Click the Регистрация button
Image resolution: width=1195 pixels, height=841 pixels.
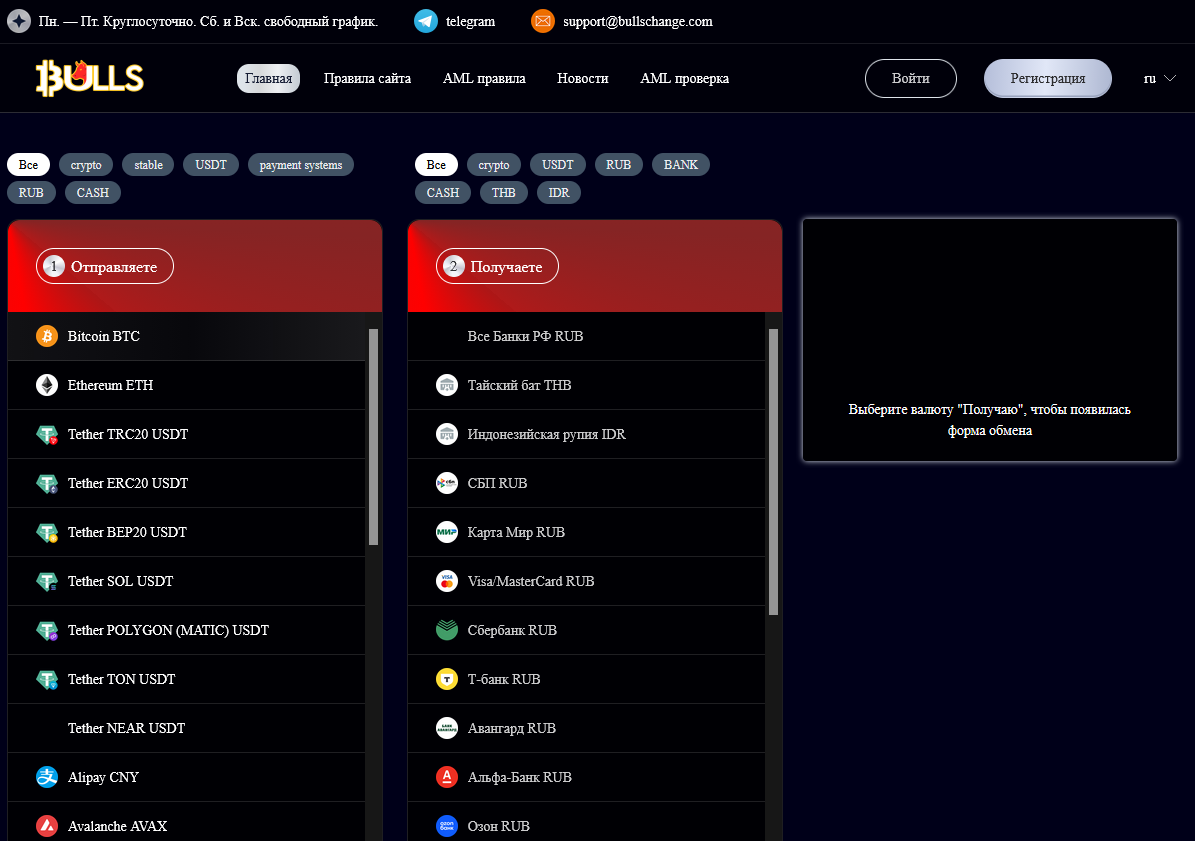click(x=1047, y=78)
